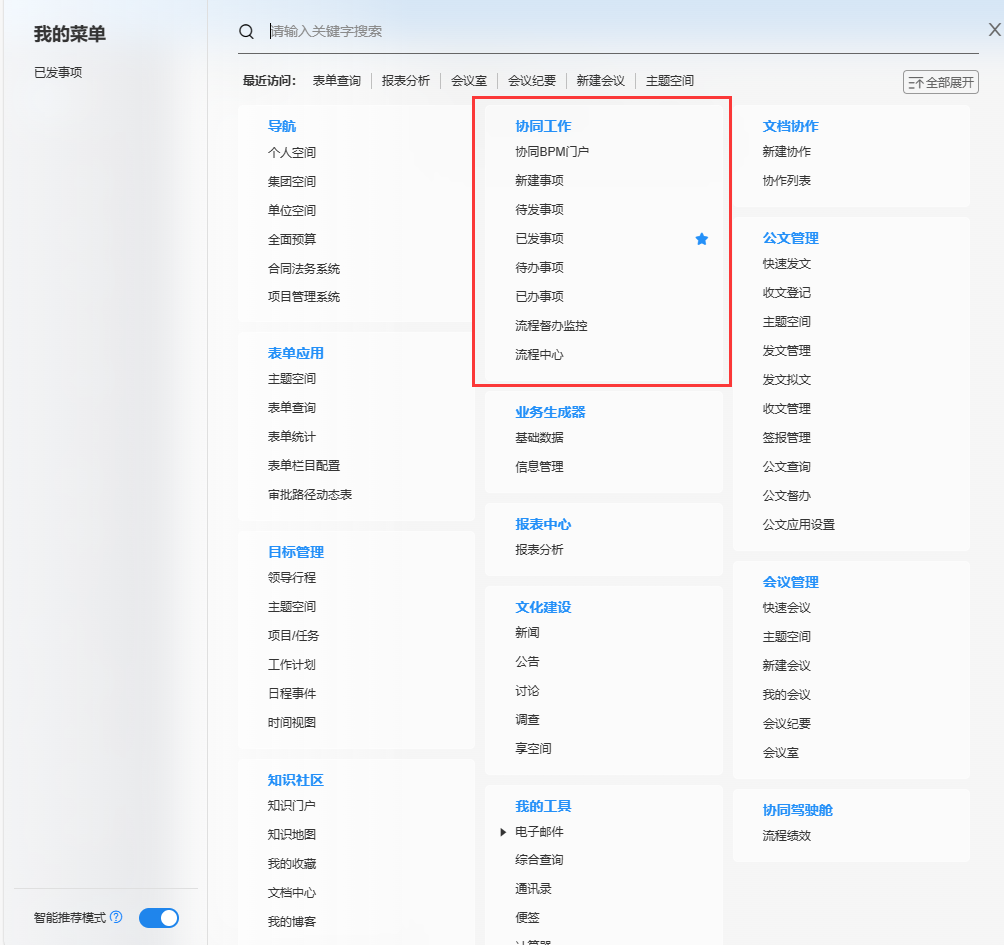
Task: Select 已发事项 in the left sidebar
Action: (58, 73)
